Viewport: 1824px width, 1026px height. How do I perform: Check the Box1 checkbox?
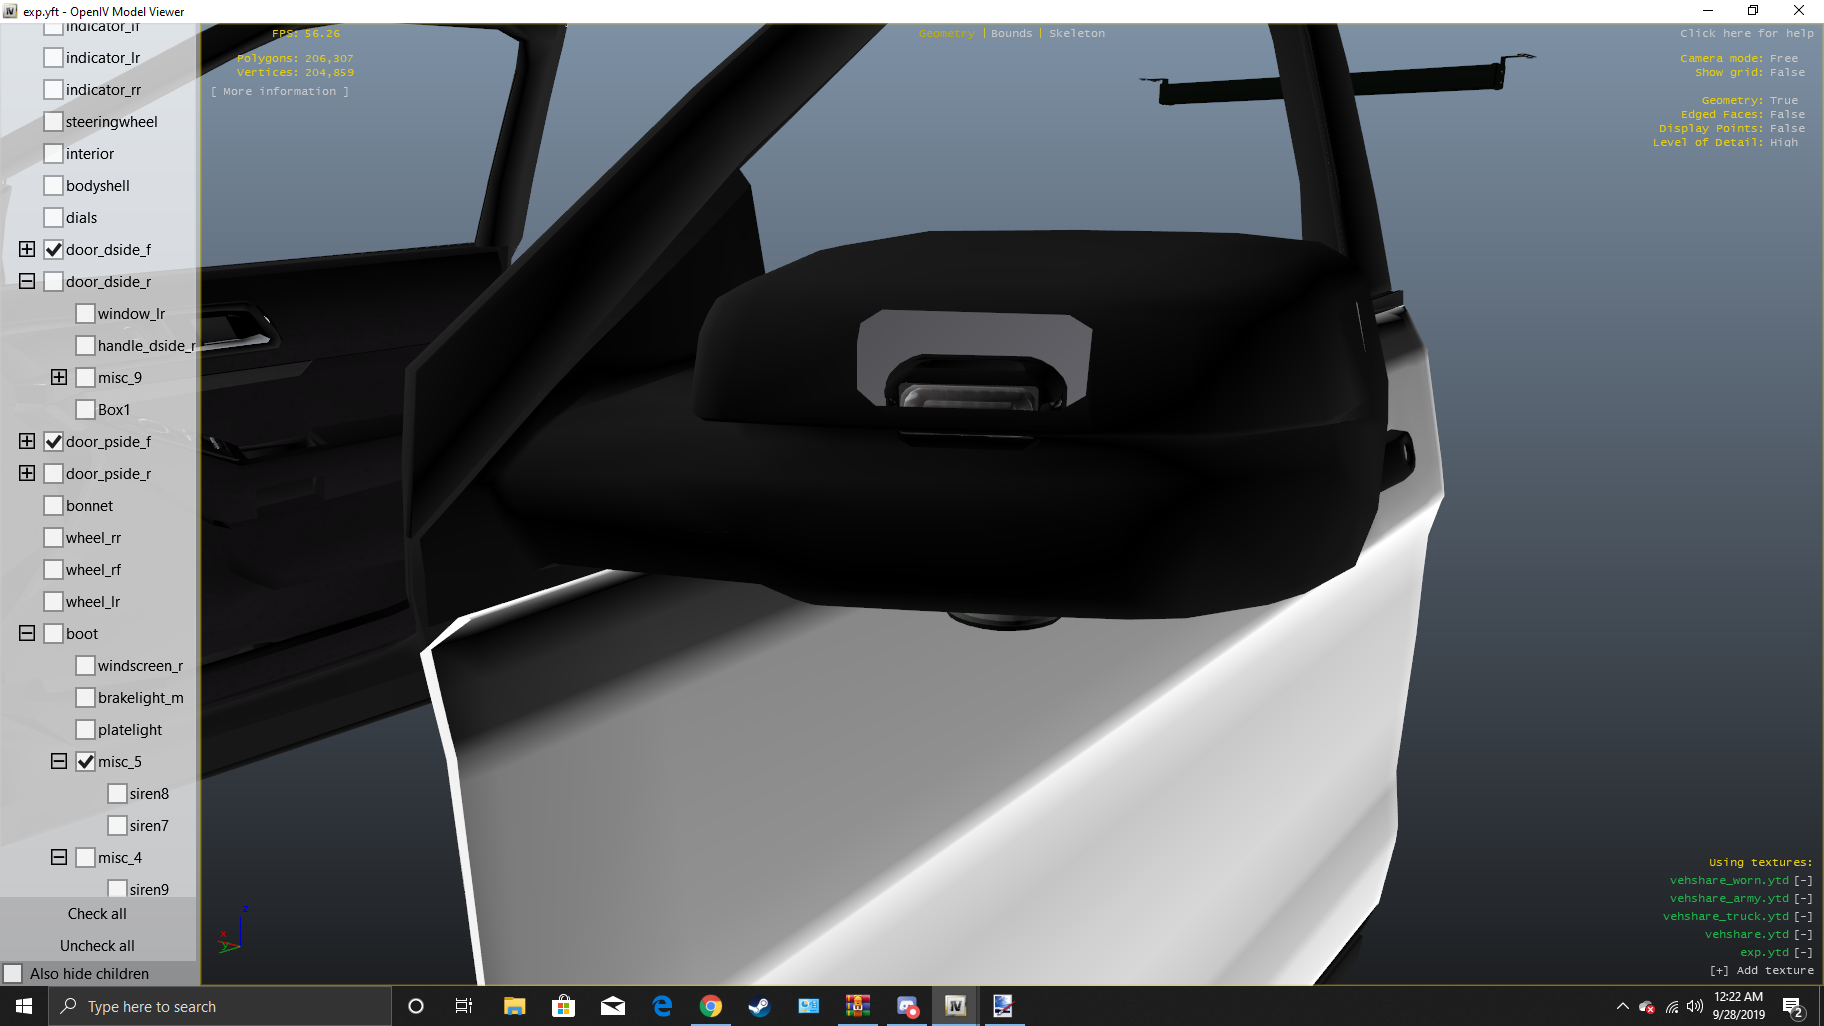pyautogui.click(x=86, y=410)
